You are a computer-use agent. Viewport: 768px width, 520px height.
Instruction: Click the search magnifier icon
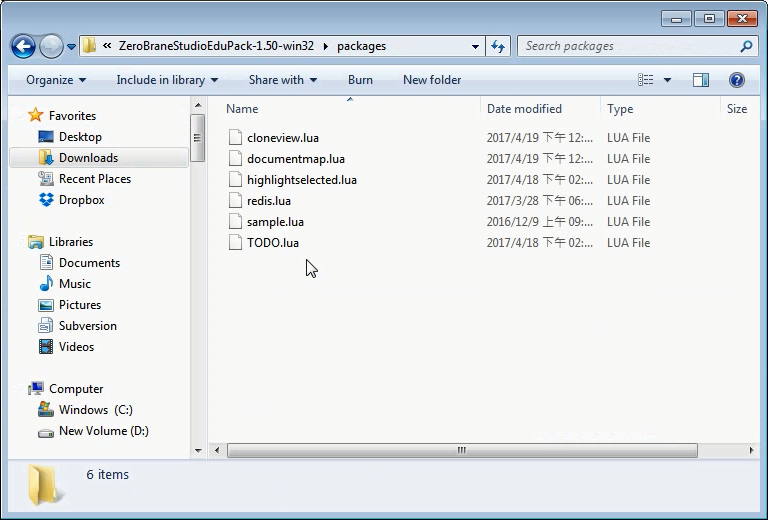746,46
